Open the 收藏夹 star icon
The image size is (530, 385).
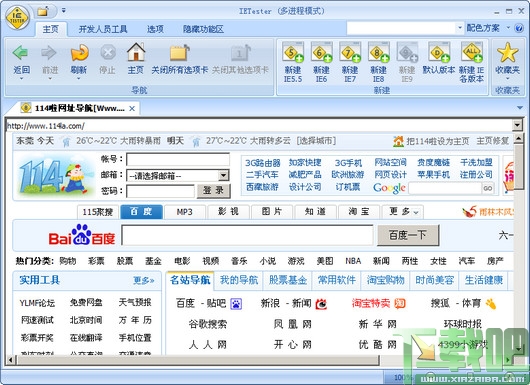(x=507, y=52)
